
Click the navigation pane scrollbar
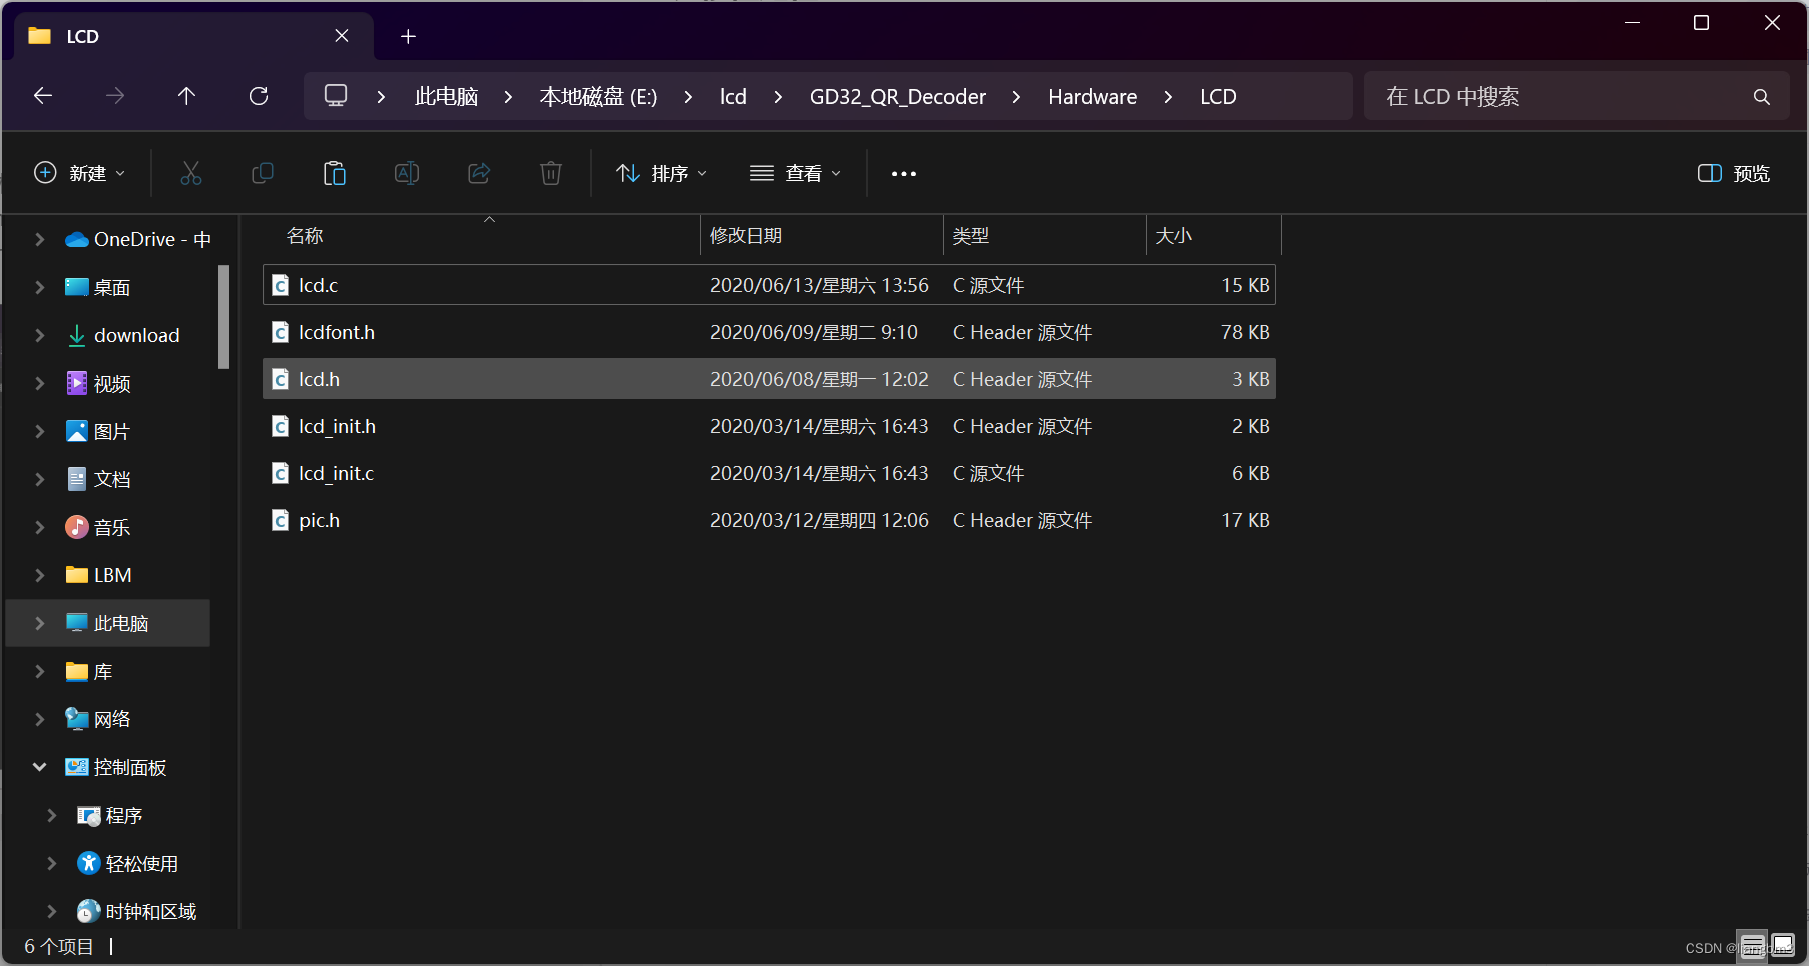(x=224, y=317)
